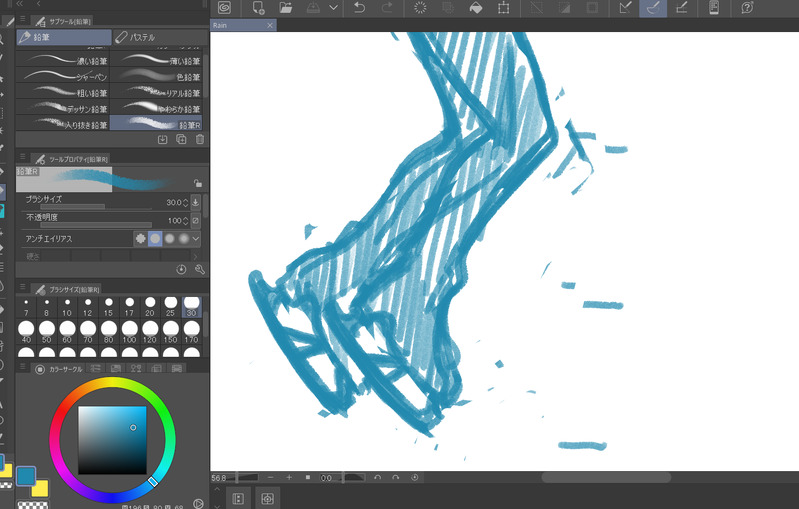Image resolution: width=799 pixels, height=509 pixels.
Task: Open sub tool detail wrench icon
Action: click(200, 270)
